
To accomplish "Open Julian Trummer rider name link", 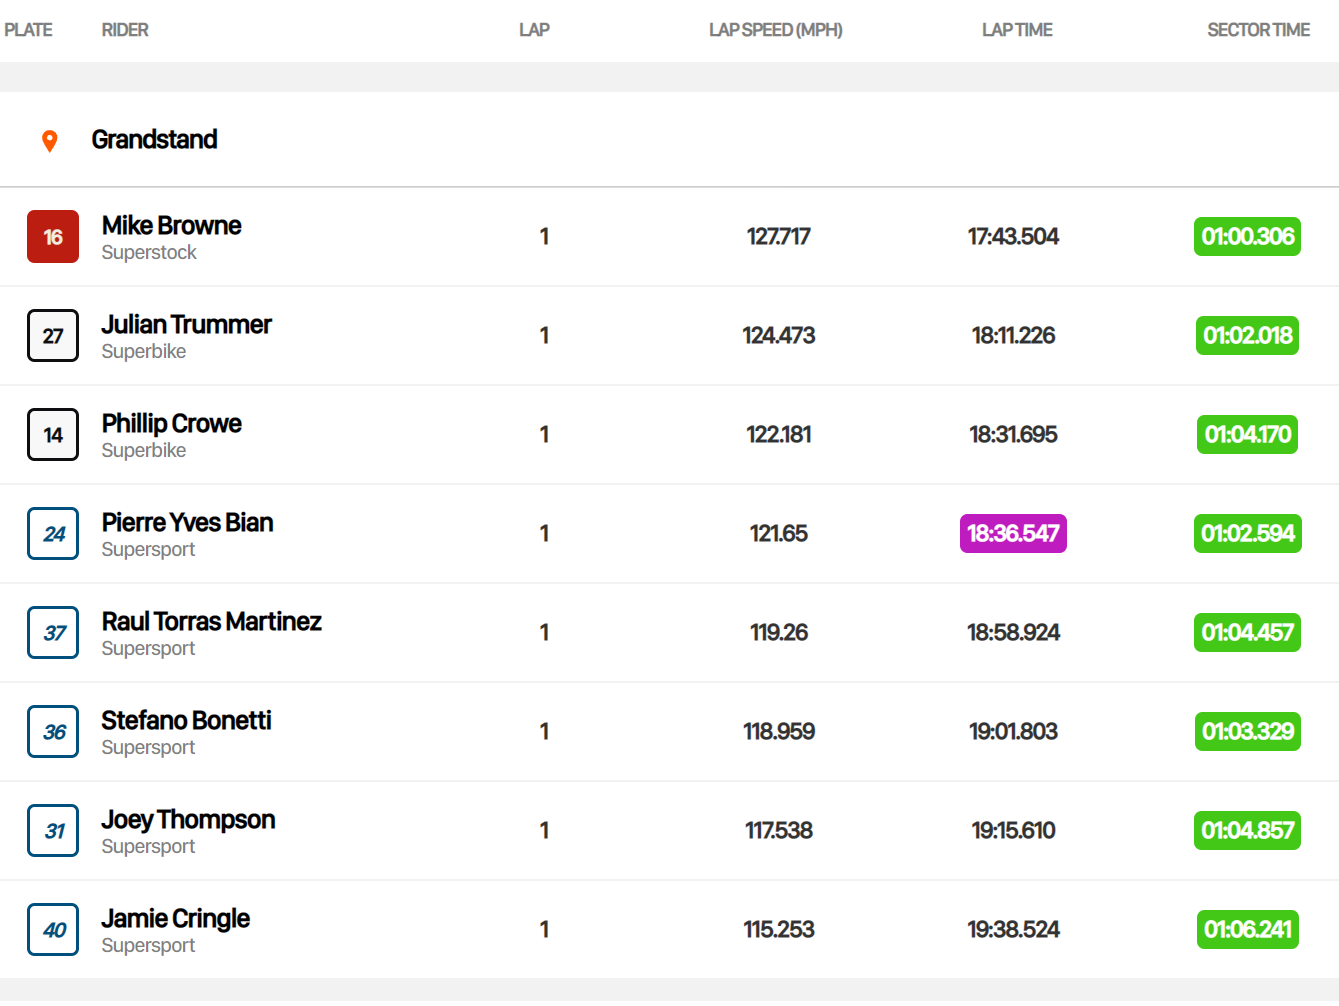I will tap(186, 325).
